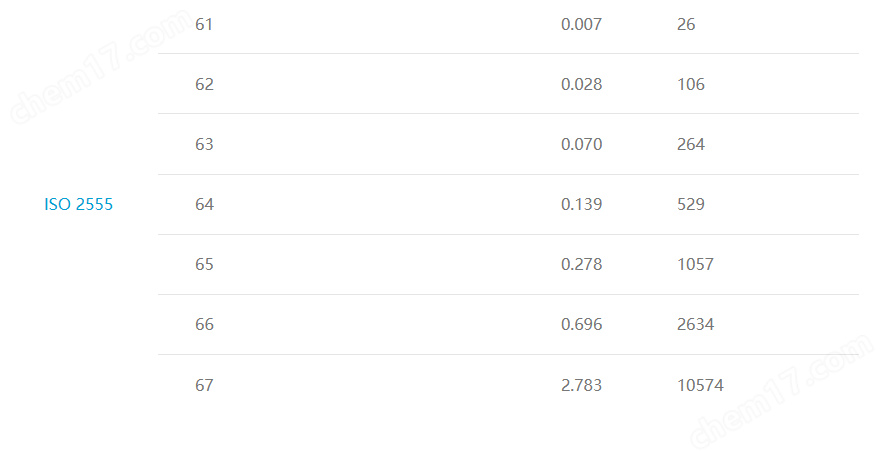Select spindle number 61 cell
The width and height of the screenshot is (885, 460).
pyautogui.click(x=204, y=24)
